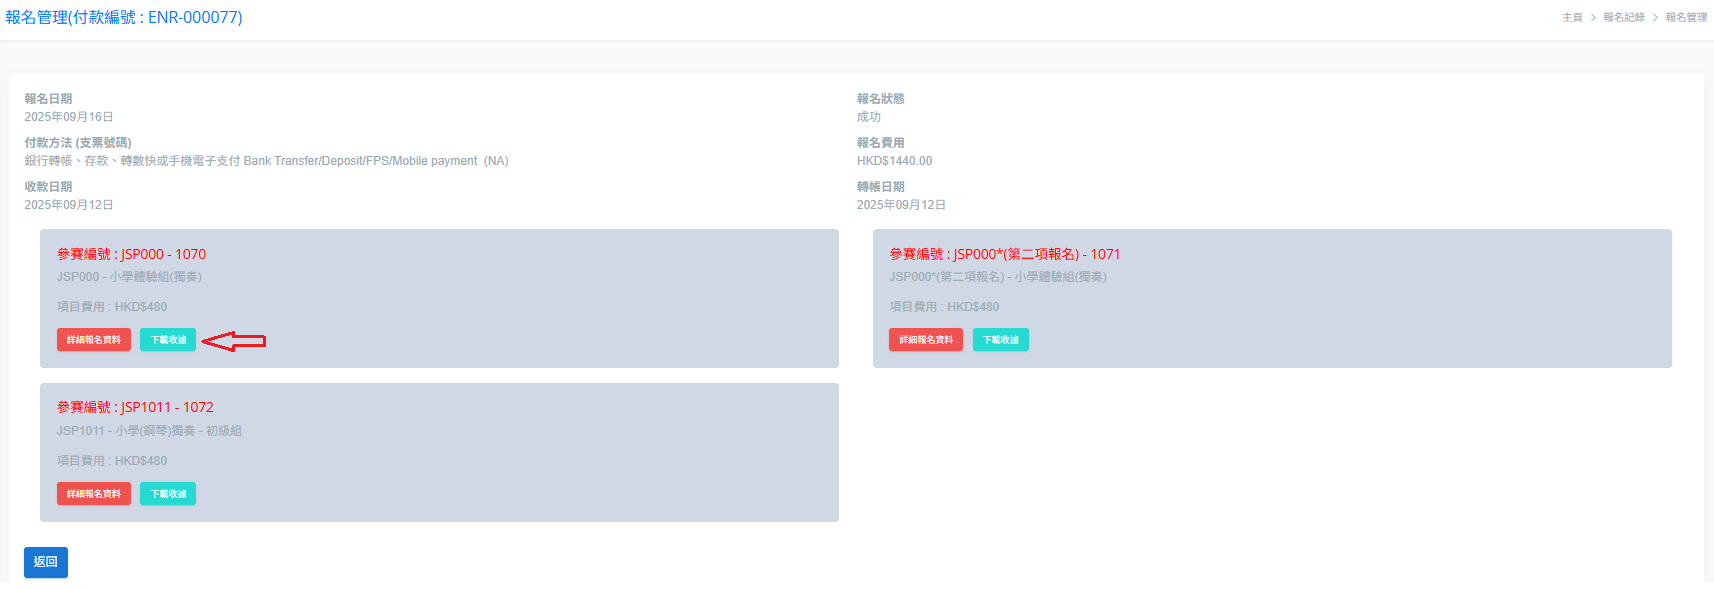Click the Bank Transfer/Deposit/FPS payment method text
This screenshot has height=589, width=1714.
pyautogui.click(x=267, y=161)
